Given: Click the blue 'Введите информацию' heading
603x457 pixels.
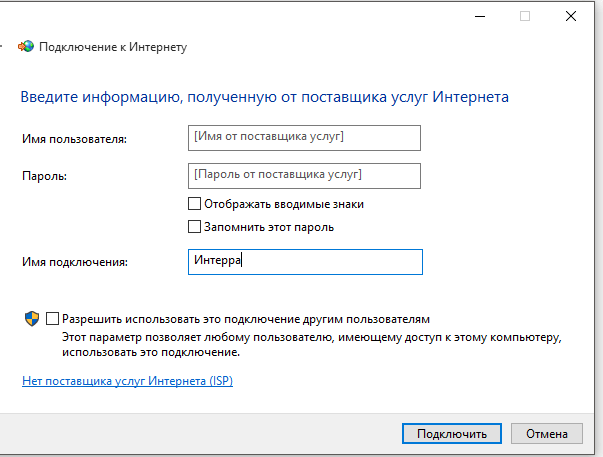Looking at the screenshot, I should click(x=265, y=97).
